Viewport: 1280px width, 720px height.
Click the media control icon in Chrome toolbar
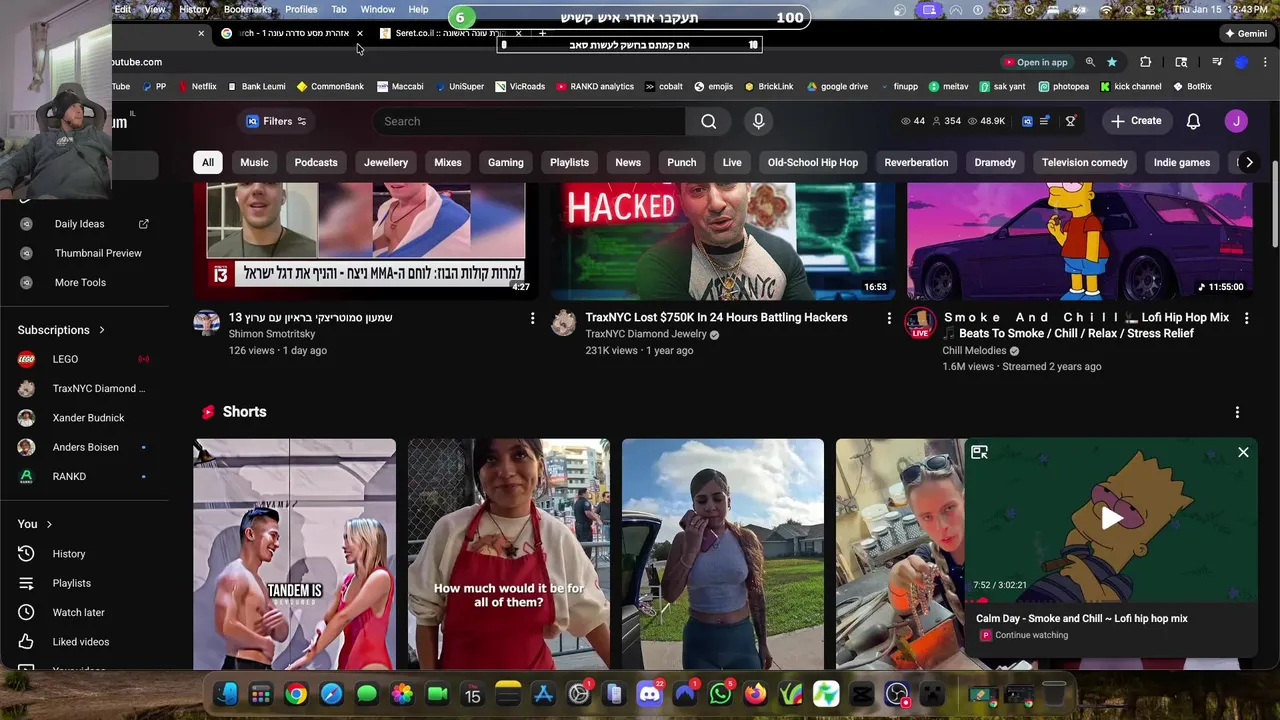1217,62
